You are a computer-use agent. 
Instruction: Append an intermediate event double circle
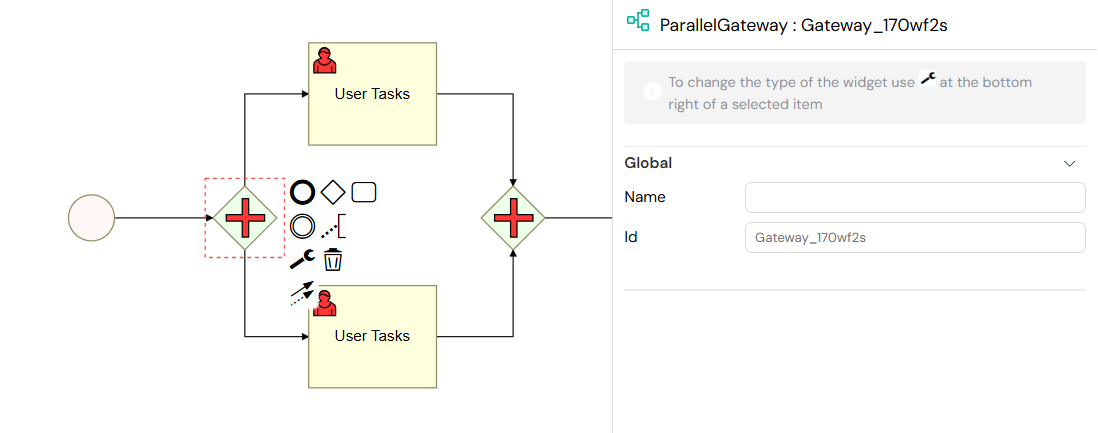[302, 226]
